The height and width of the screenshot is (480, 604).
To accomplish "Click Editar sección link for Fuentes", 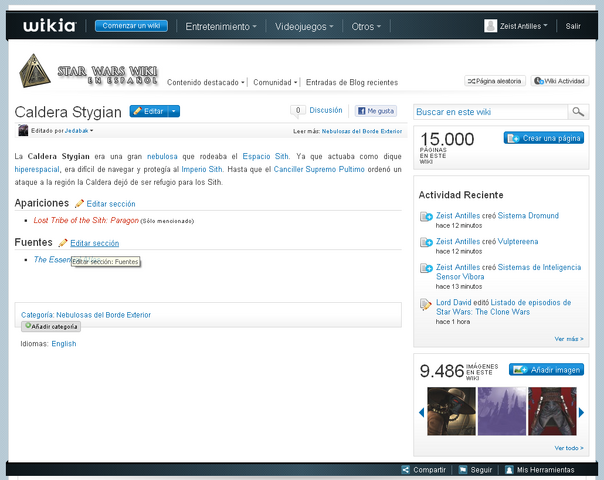I will (94, 243).
